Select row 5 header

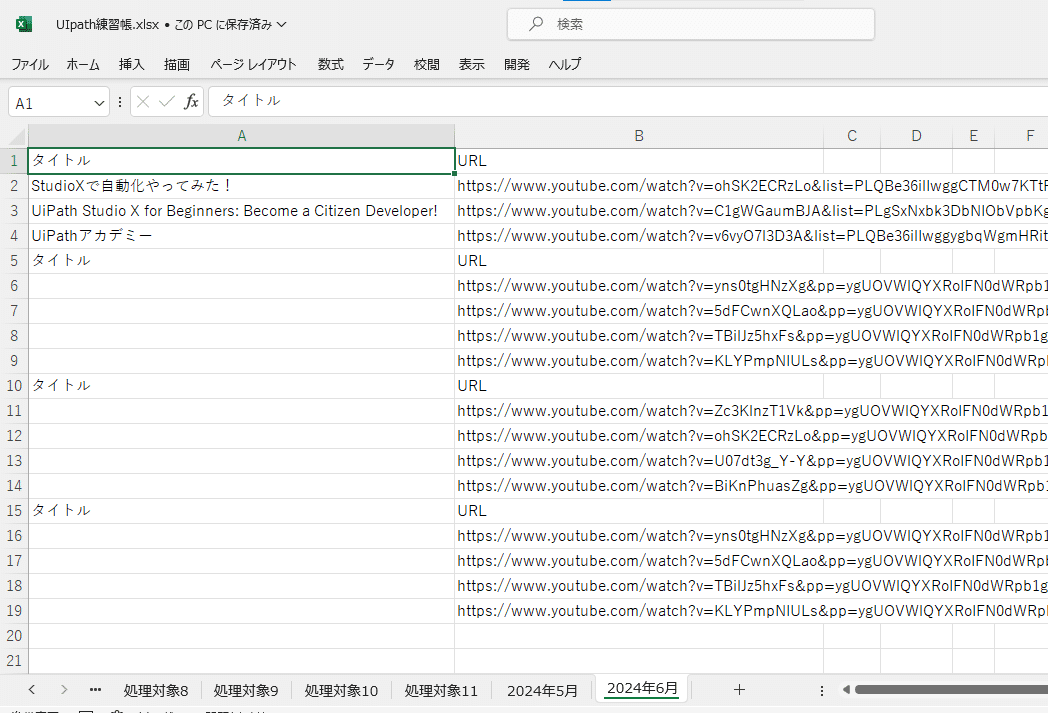[x=14, y=261]
